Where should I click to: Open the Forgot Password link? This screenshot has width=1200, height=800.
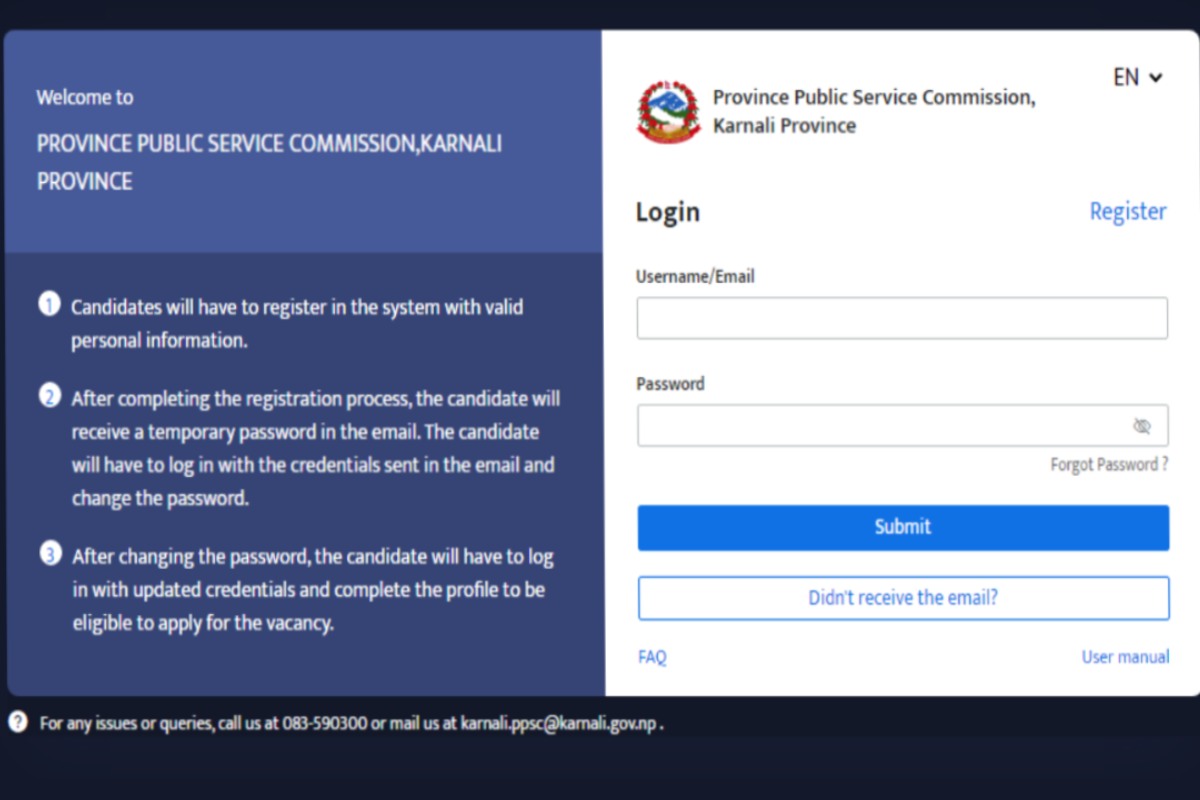1109,465
